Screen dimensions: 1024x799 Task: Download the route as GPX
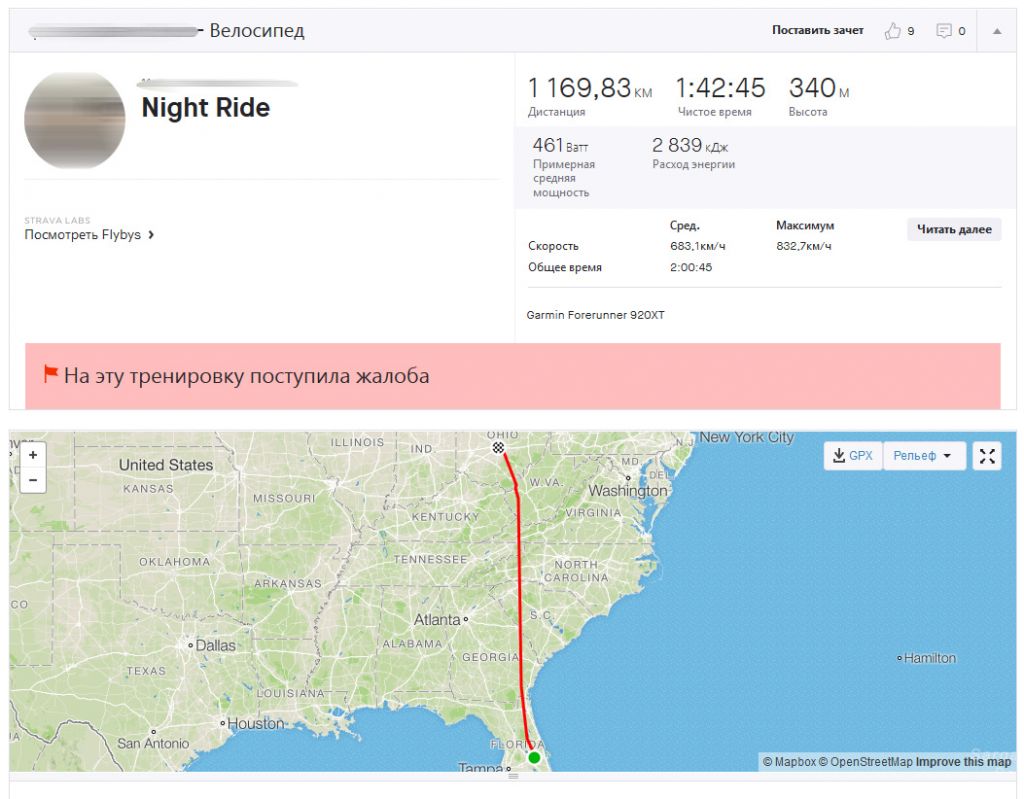[x=852, y=456]
